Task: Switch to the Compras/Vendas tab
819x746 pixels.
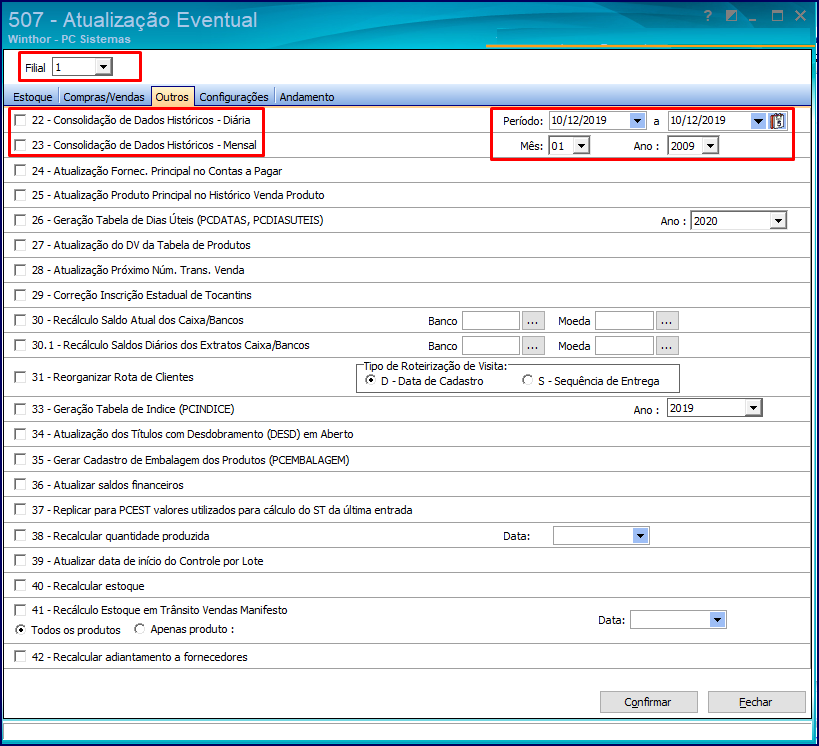Action: pos(104,97)
